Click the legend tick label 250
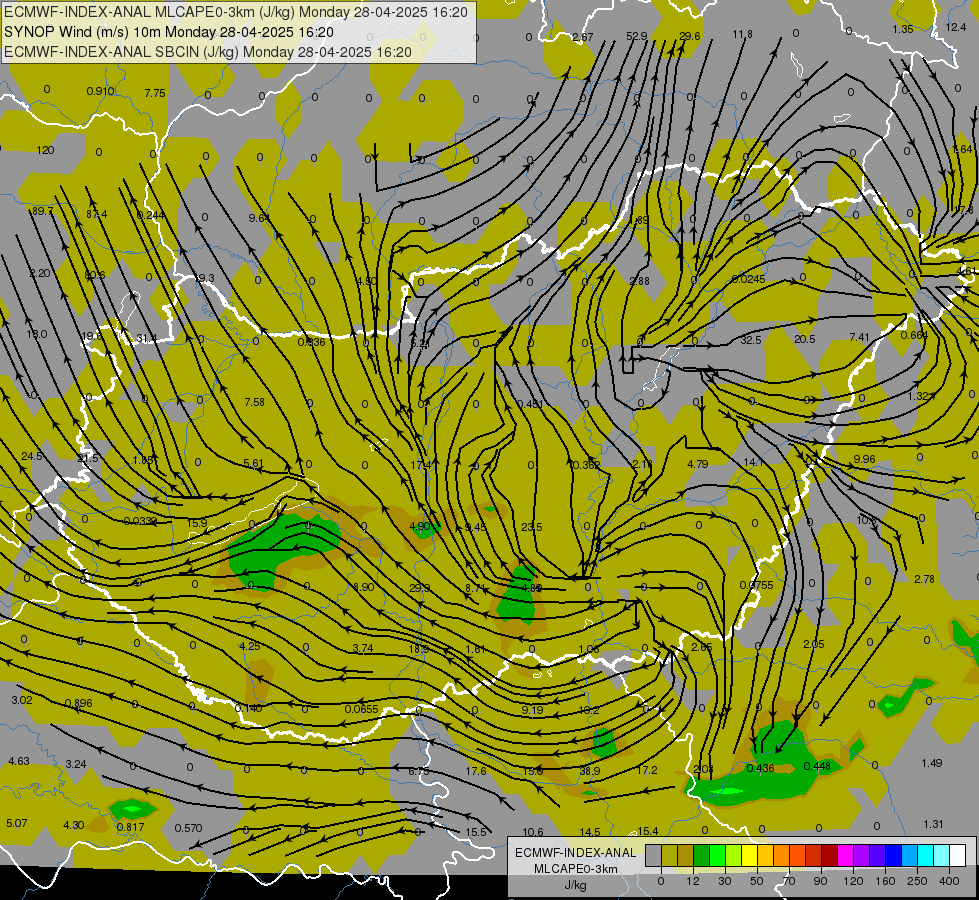This screenshot has width=979, height=900. 917,881
